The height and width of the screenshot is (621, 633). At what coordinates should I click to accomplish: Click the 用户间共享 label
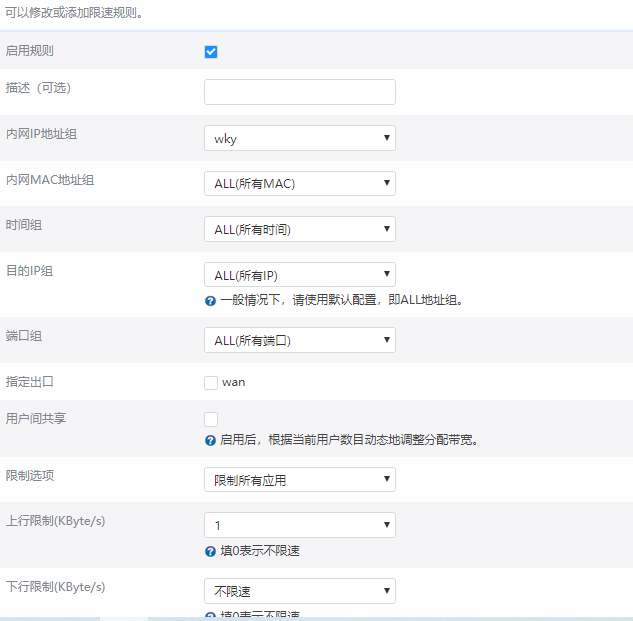coord(36,418)
